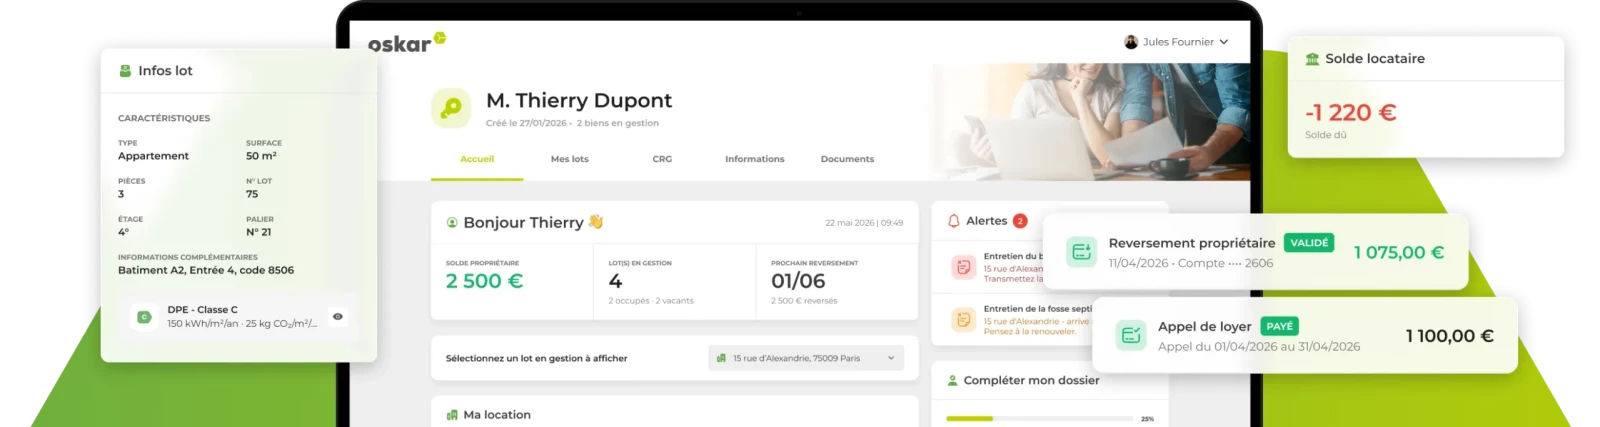Click the Infos lot header icon
The width and height of the screenshot is (1600, 427).
pyautogui.click(x=125, y=71)
